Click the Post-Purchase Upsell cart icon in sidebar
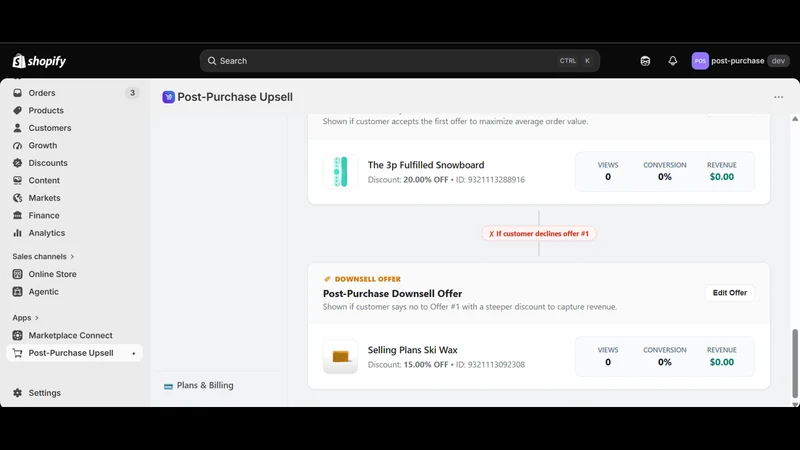 (x=17, y=353)
